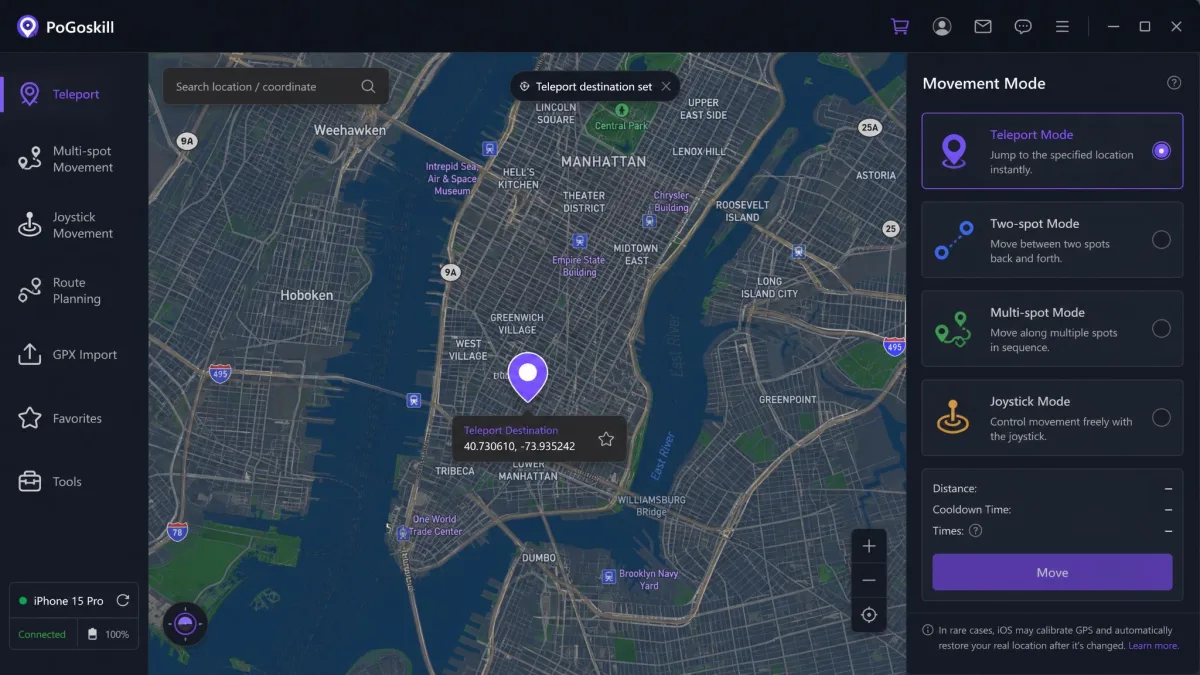This screenshot has height=675, width=1200.
Task: Click the One World Trade Center map label
Action: (x=435, y=525)
